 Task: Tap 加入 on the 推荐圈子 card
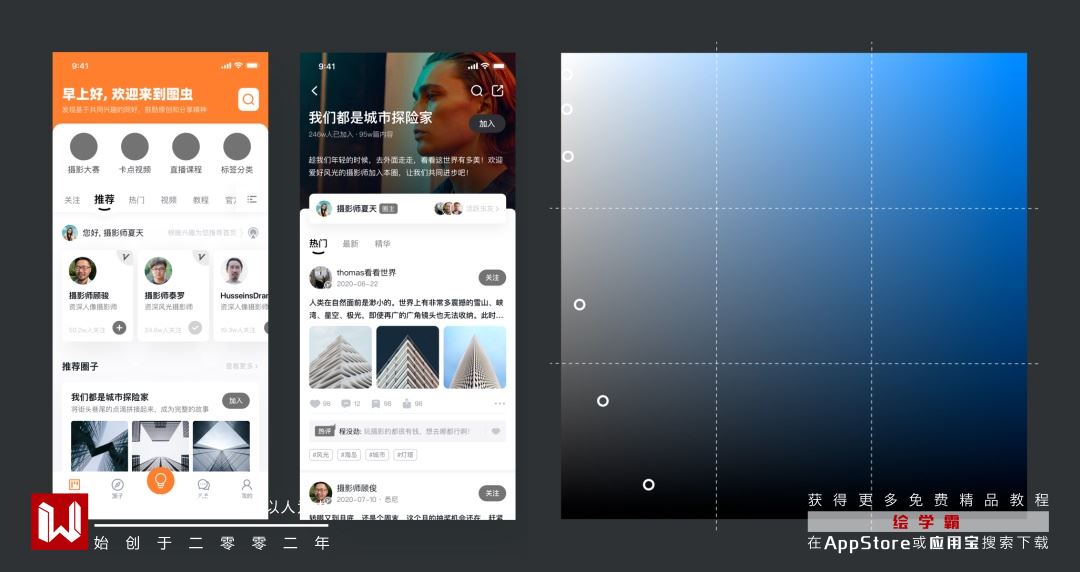click(x=236, y=401)
